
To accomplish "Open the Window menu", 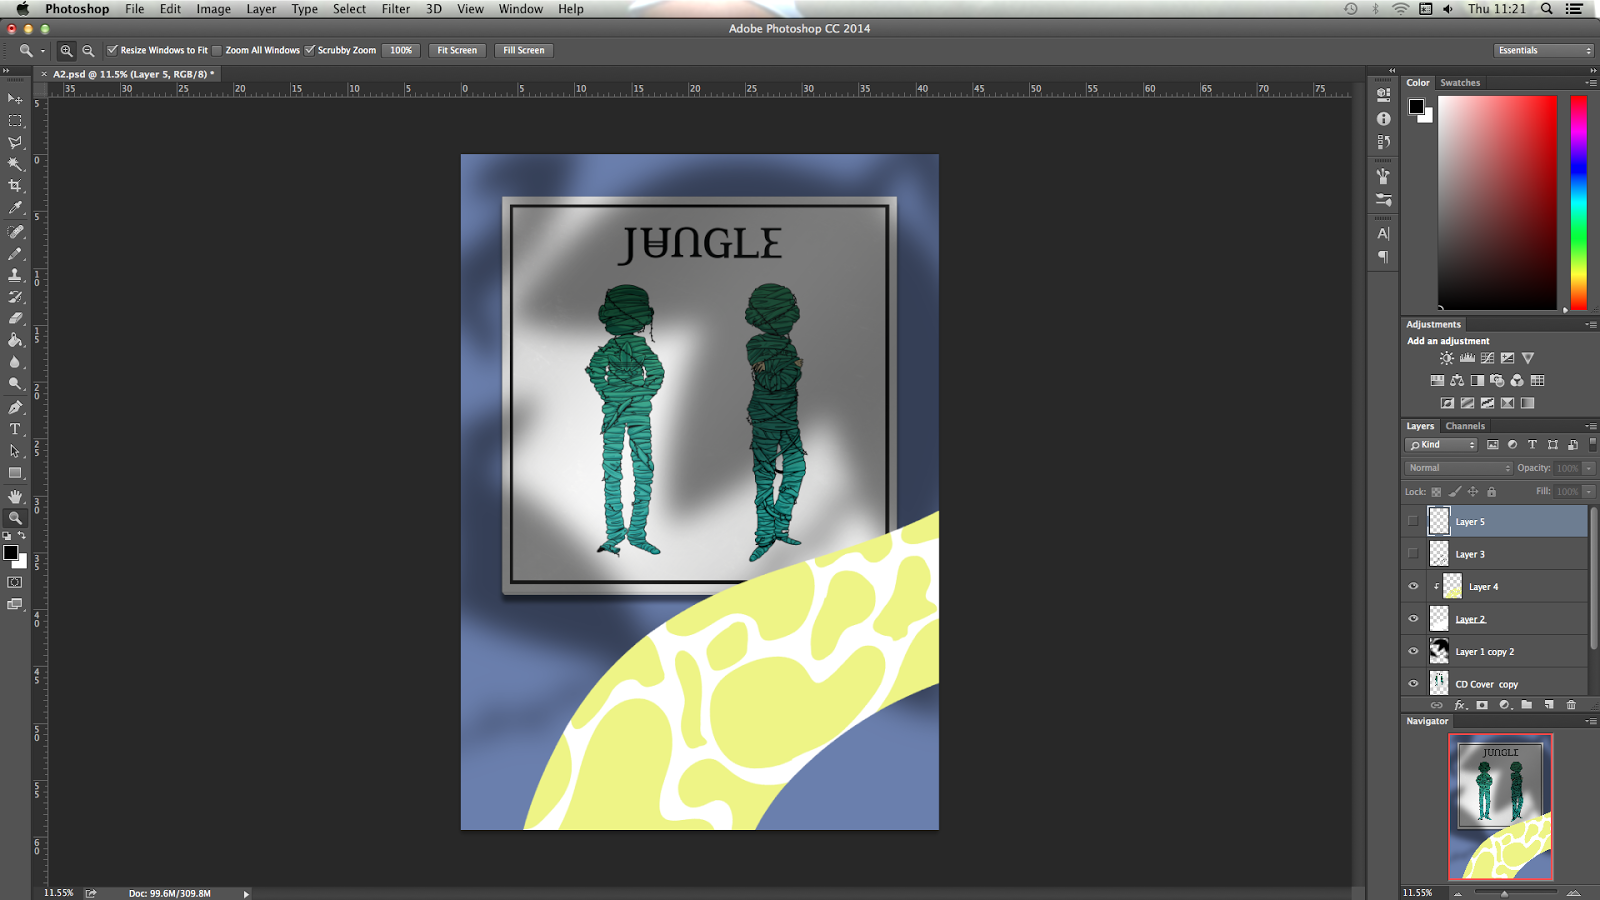I will point(521,9).
